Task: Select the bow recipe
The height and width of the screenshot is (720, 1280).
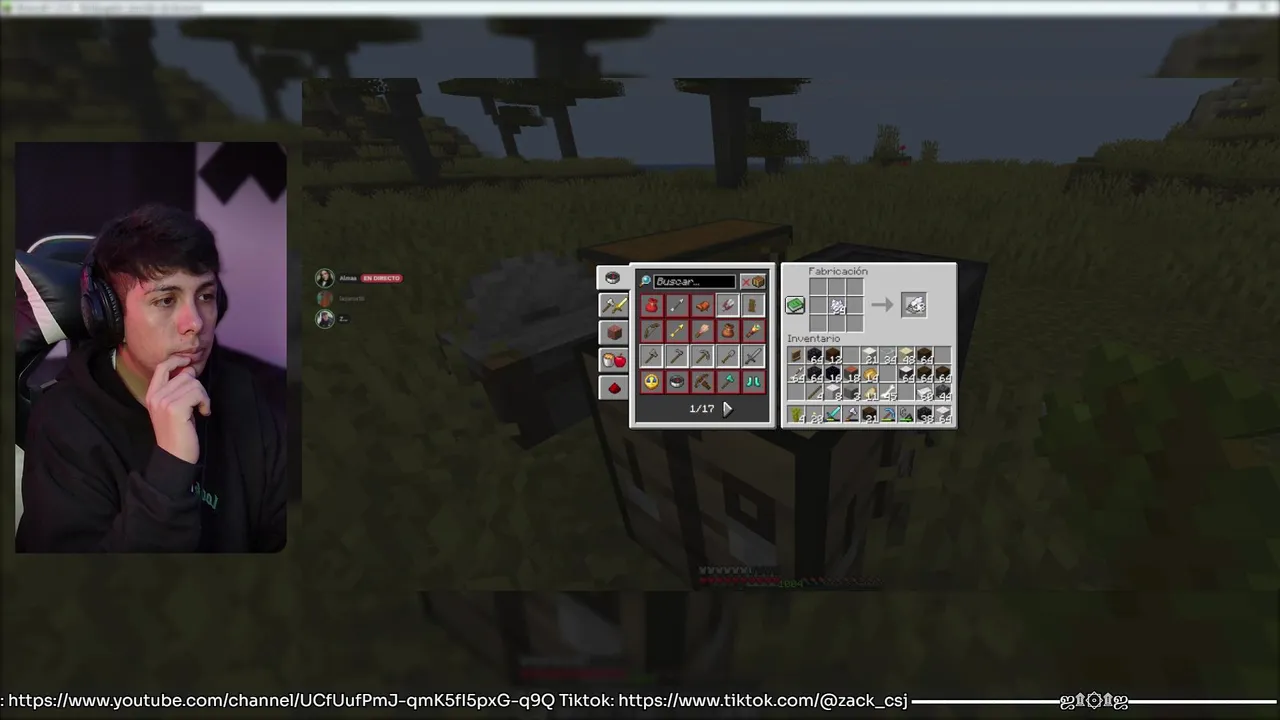Action: tap(652, 330)
